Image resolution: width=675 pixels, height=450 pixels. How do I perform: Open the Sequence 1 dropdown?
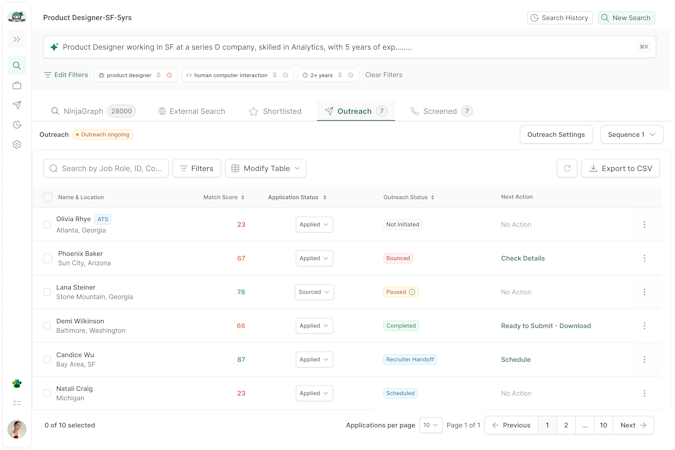click(x=631, y=135)
